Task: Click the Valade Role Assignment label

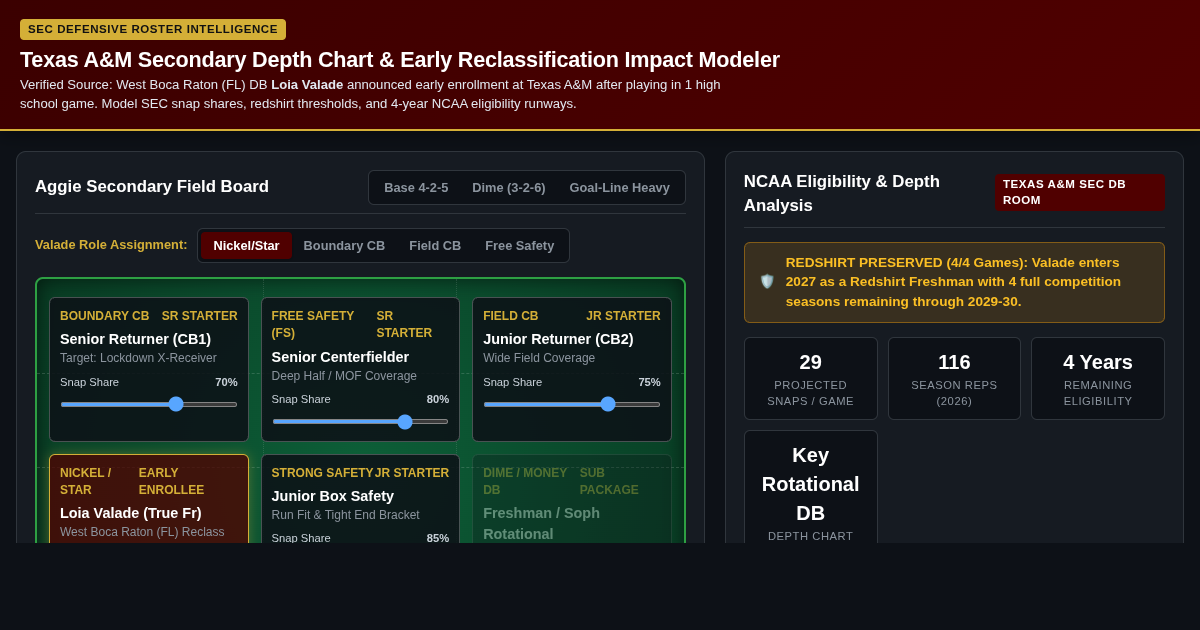Action: [x=111, y=245]
